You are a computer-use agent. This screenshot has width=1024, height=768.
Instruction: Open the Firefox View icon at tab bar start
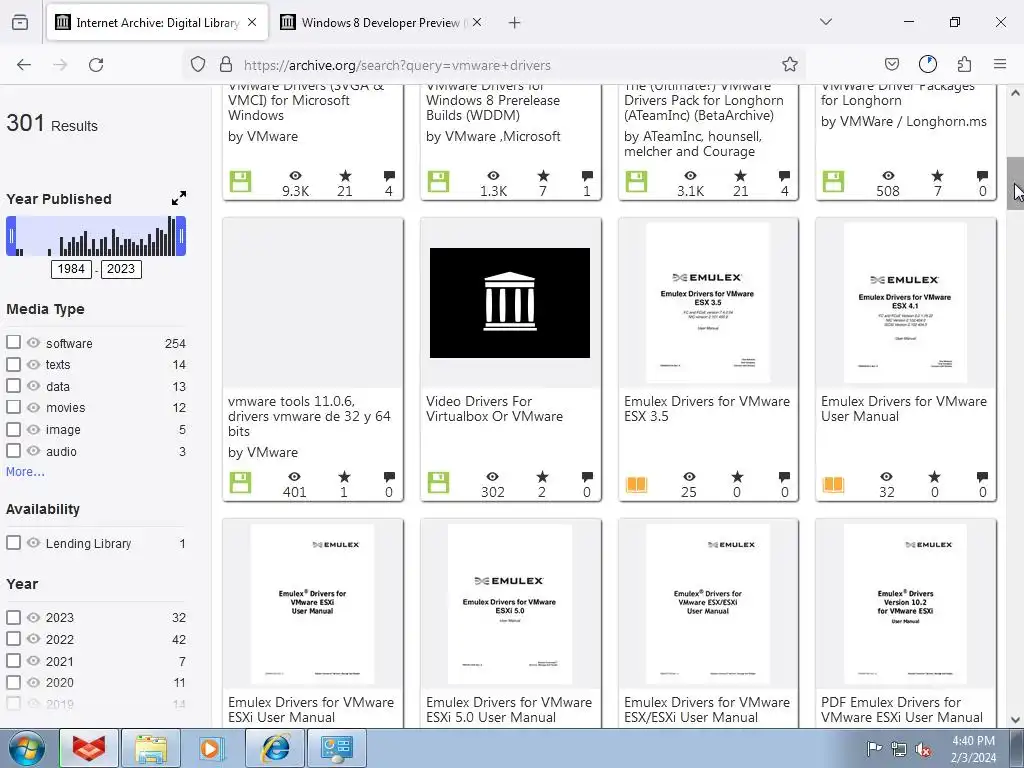(20, 22)
